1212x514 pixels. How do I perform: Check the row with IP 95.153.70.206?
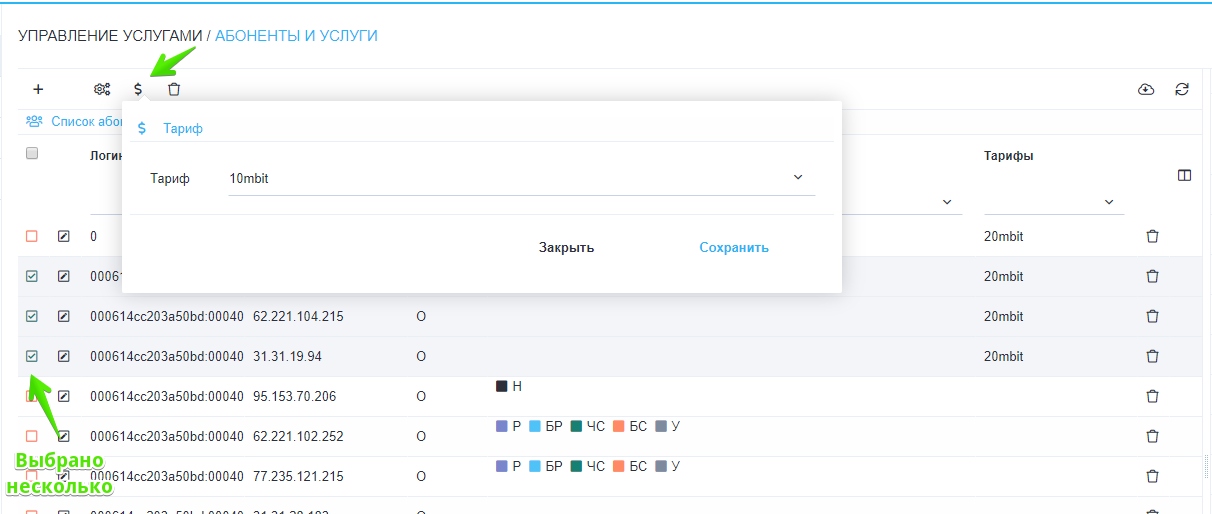pos(32,396)
